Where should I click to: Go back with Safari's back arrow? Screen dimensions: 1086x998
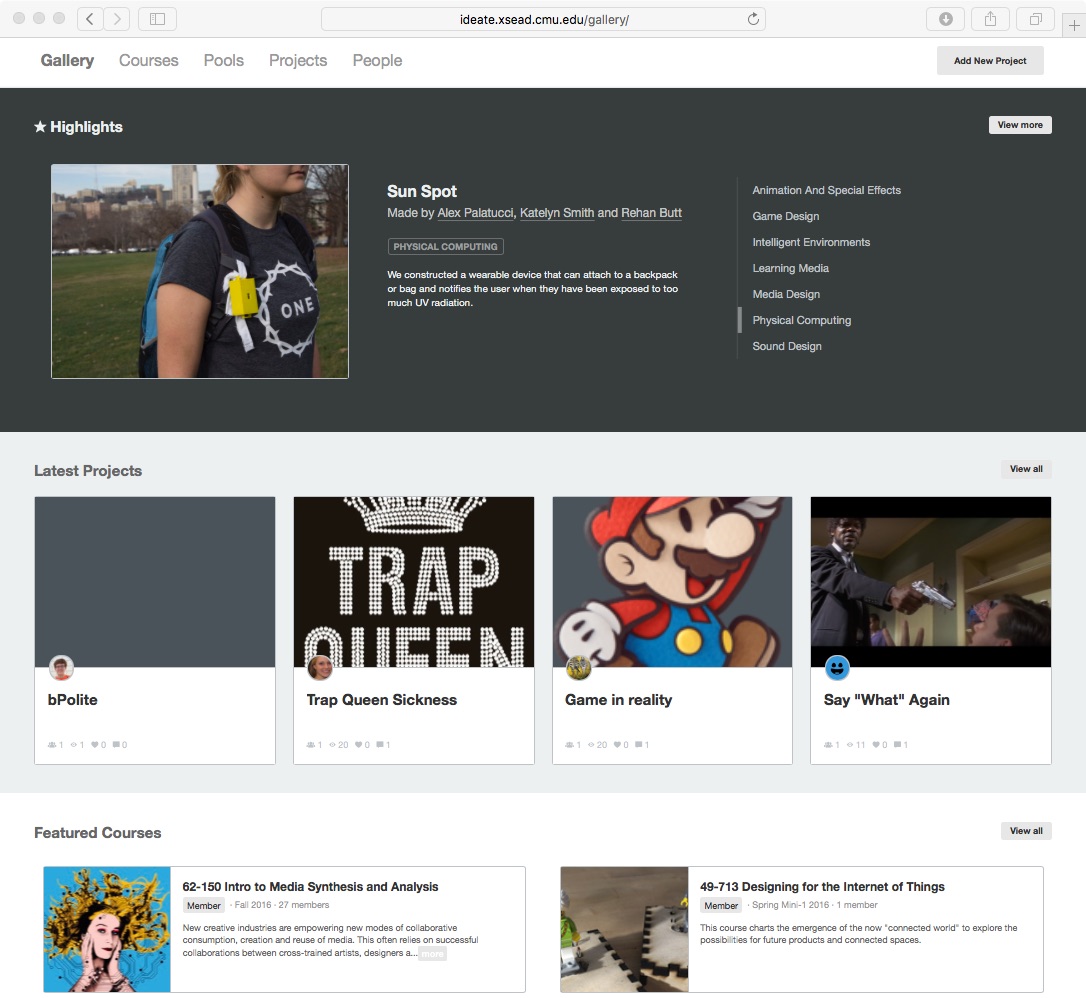90,19
